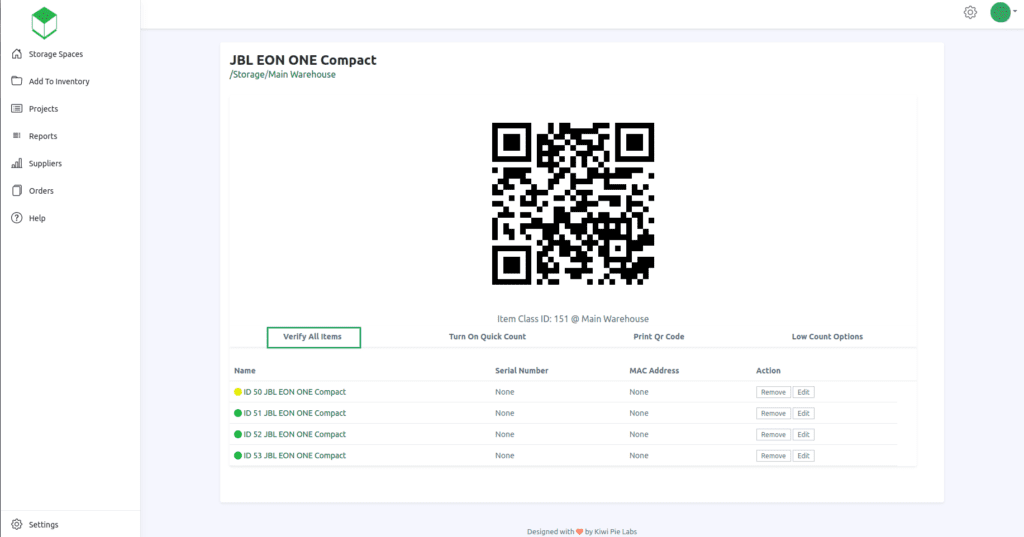Click Verify All Items tab
1024x537 pixels.
313,337
